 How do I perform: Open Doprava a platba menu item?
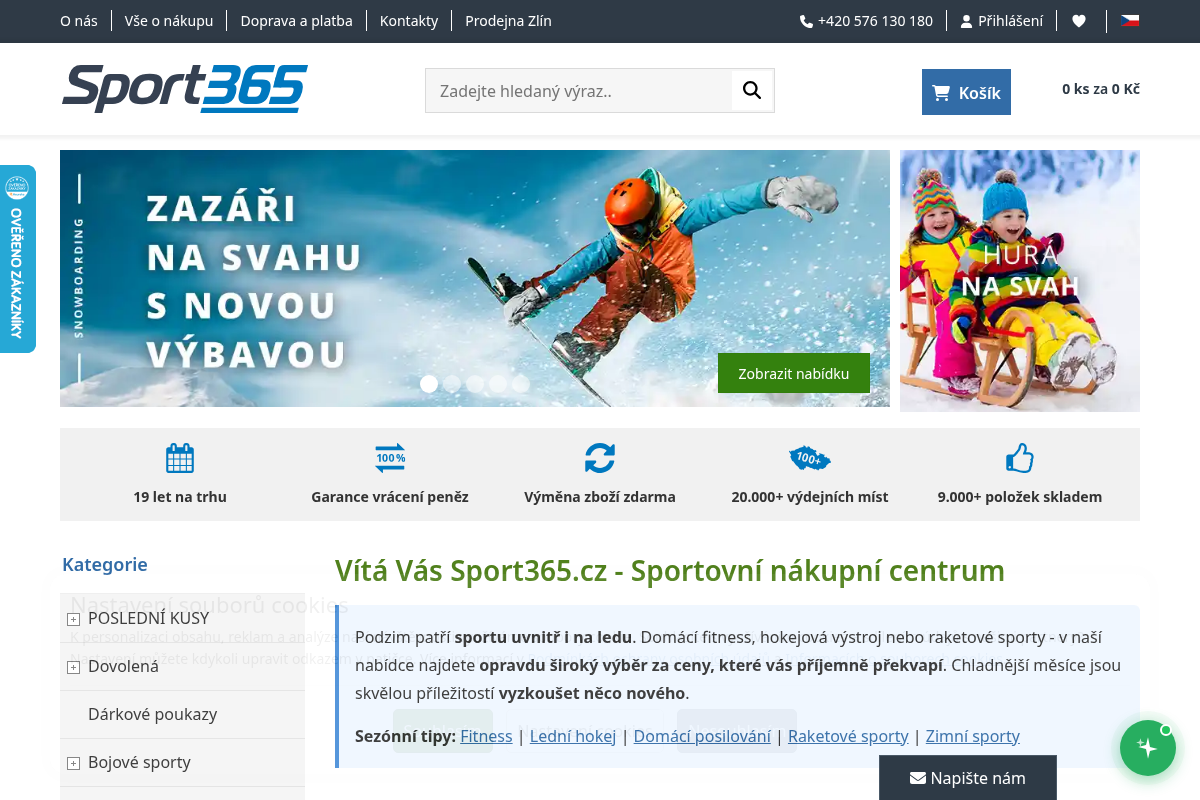tap(297, 21)
